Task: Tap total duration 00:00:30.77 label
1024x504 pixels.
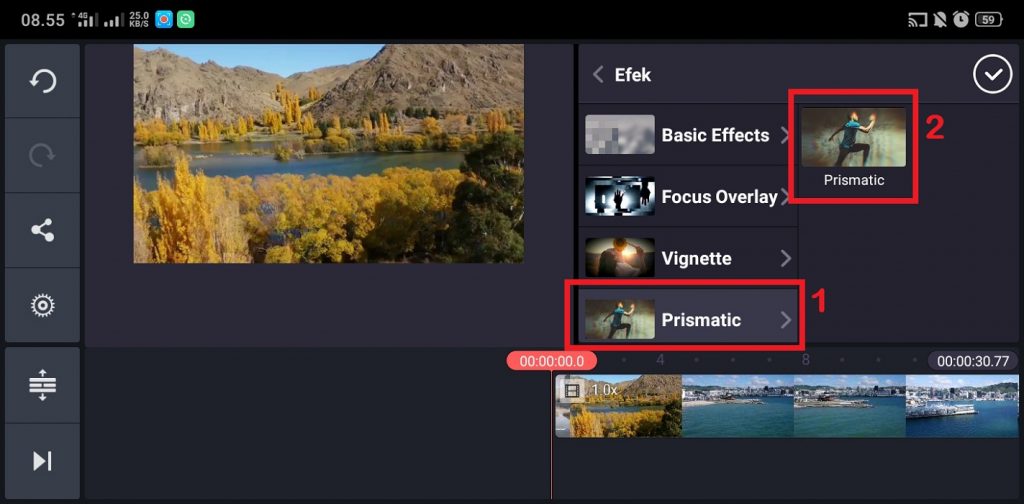Action: coord(972,361)
